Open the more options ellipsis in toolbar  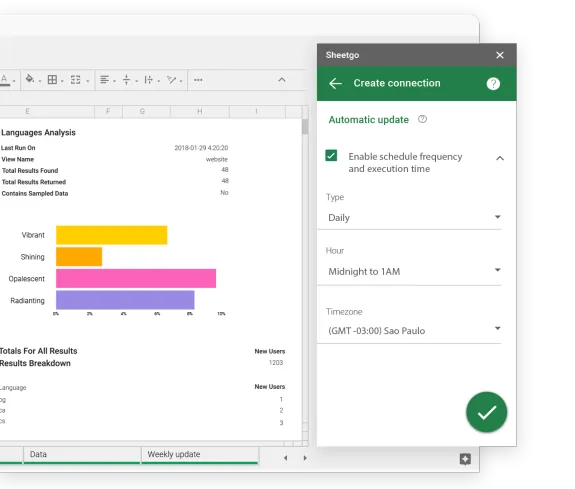[x=198, y=80]
